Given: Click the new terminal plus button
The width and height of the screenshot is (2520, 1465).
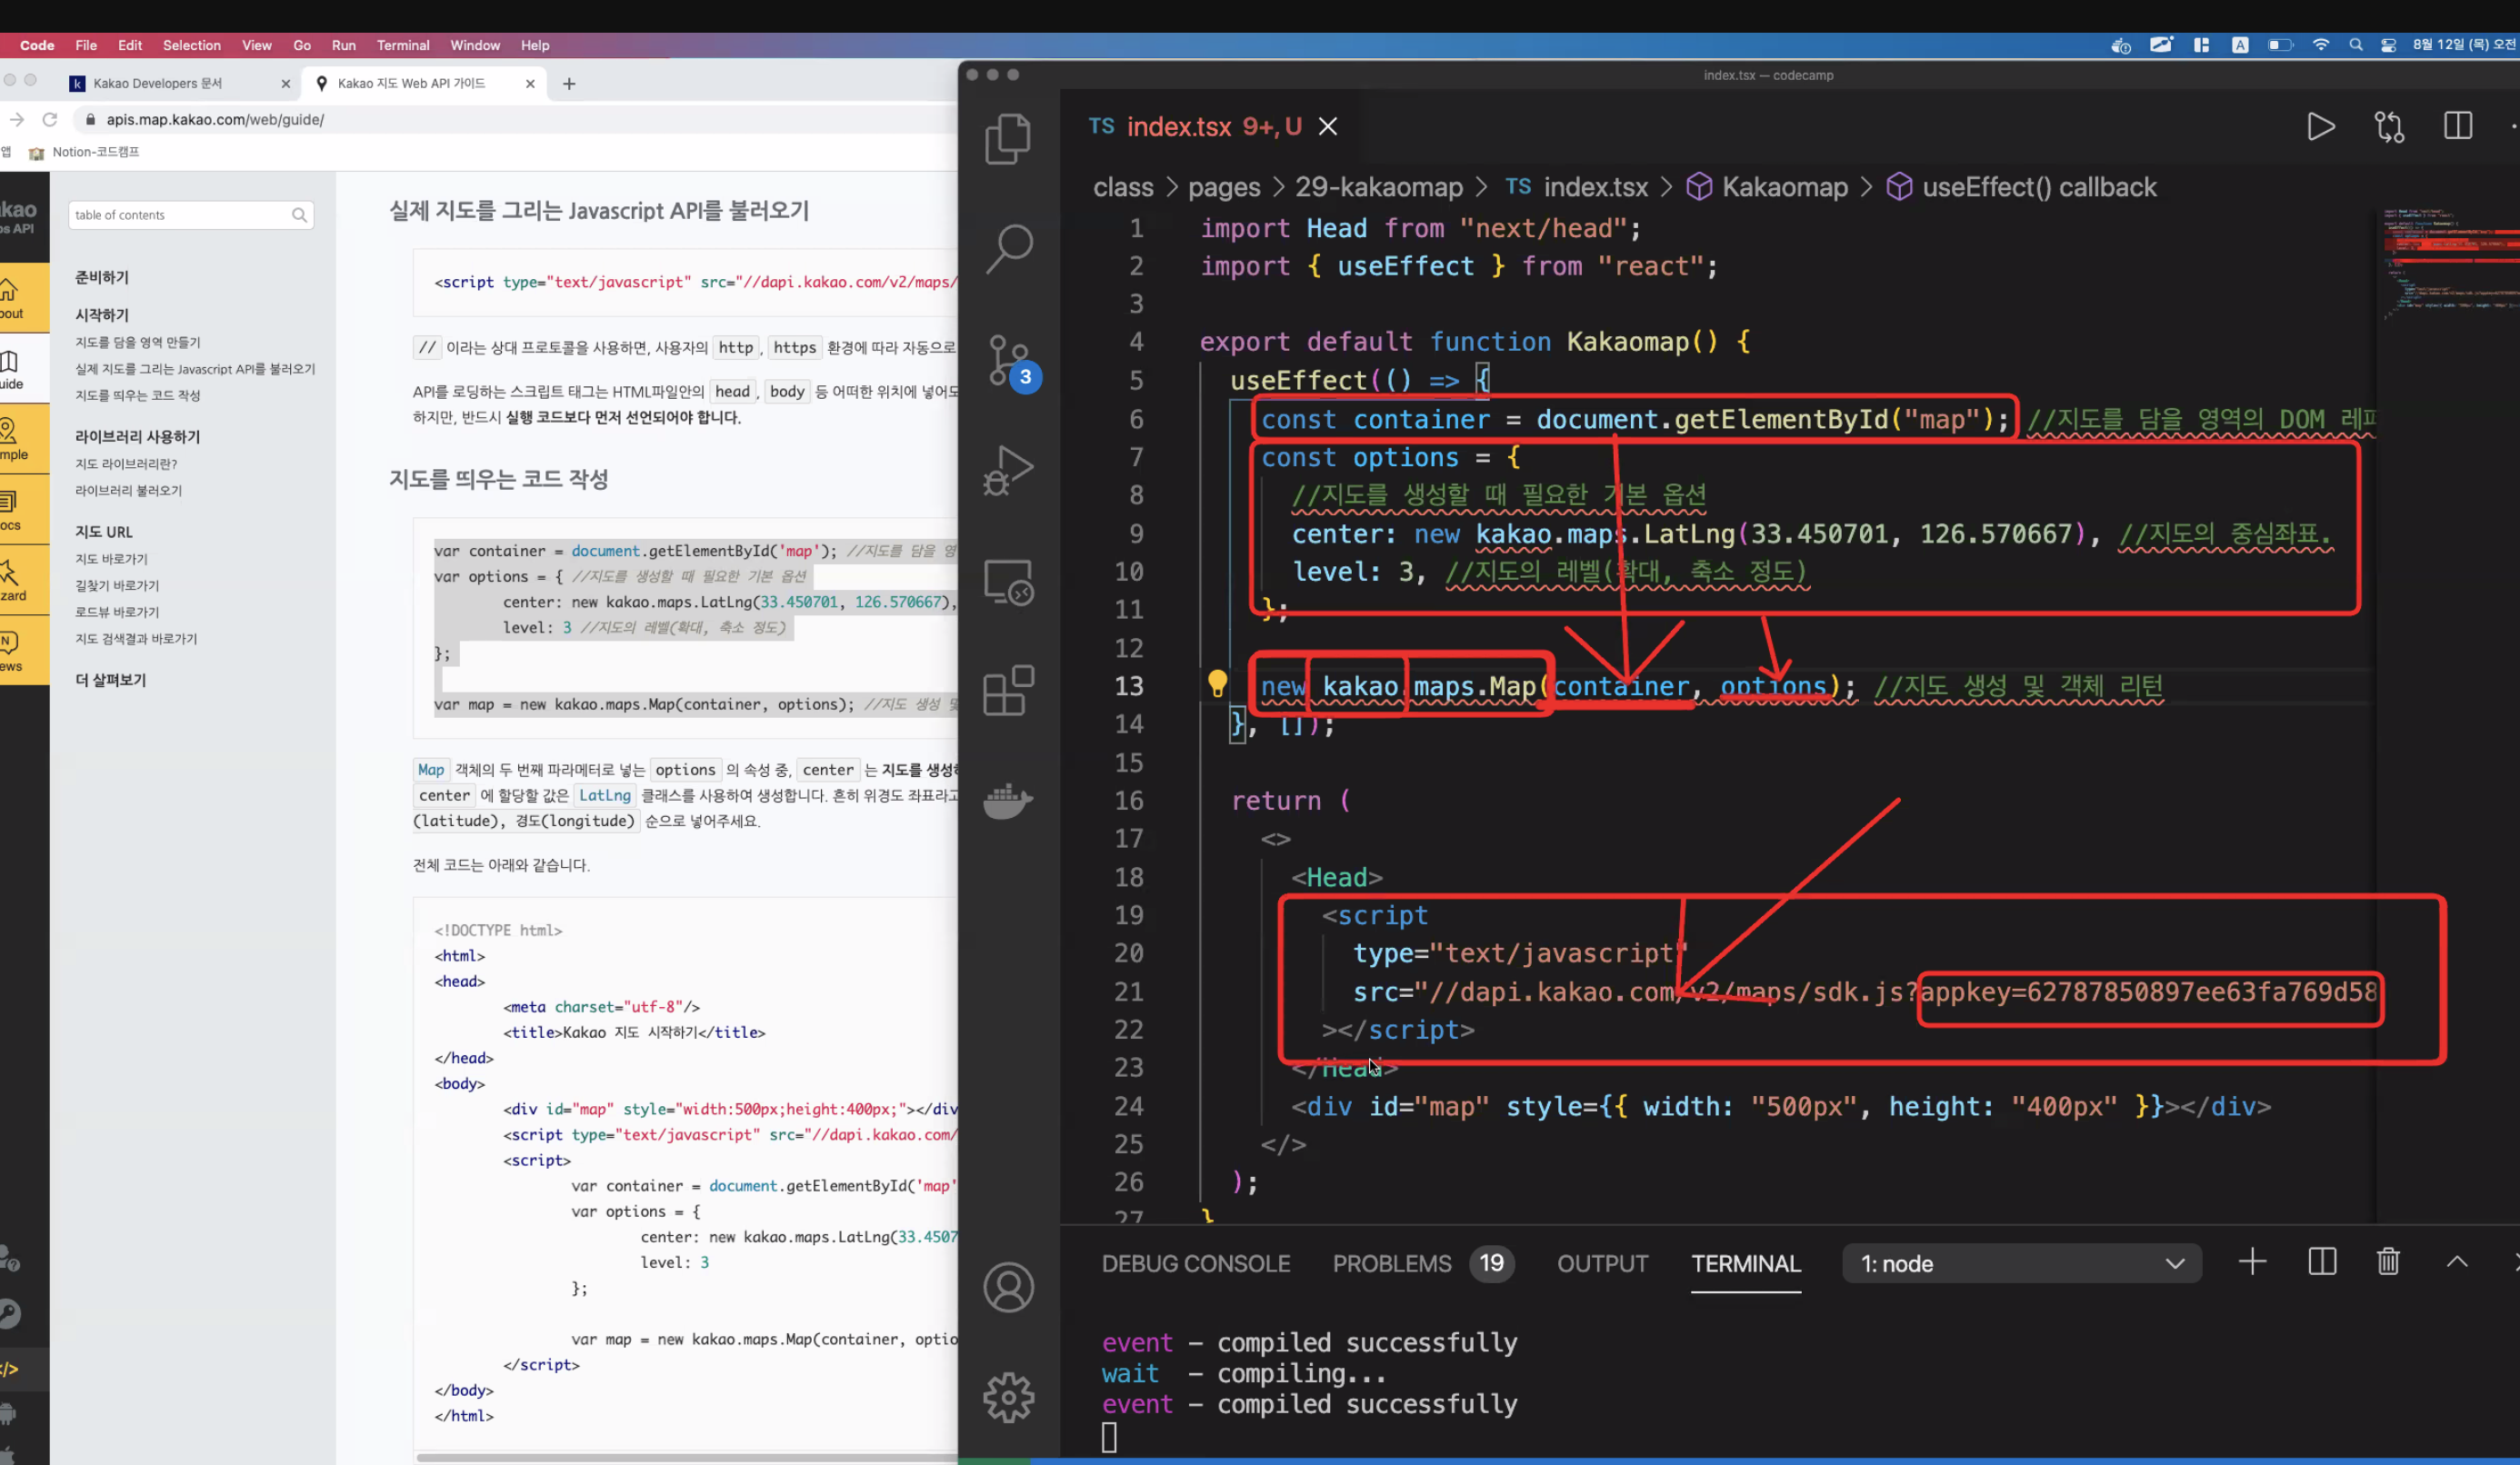Looking at the screenshot, I should (2252, 1262).
